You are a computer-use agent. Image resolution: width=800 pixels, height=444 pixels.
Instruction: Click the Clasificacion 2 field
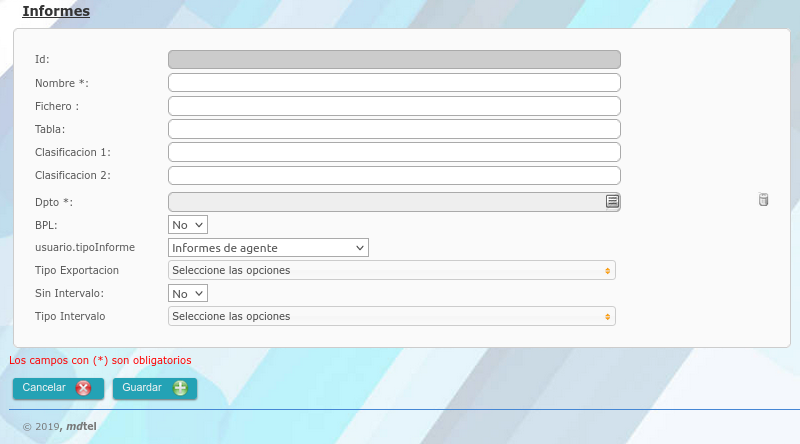(394, 176)
